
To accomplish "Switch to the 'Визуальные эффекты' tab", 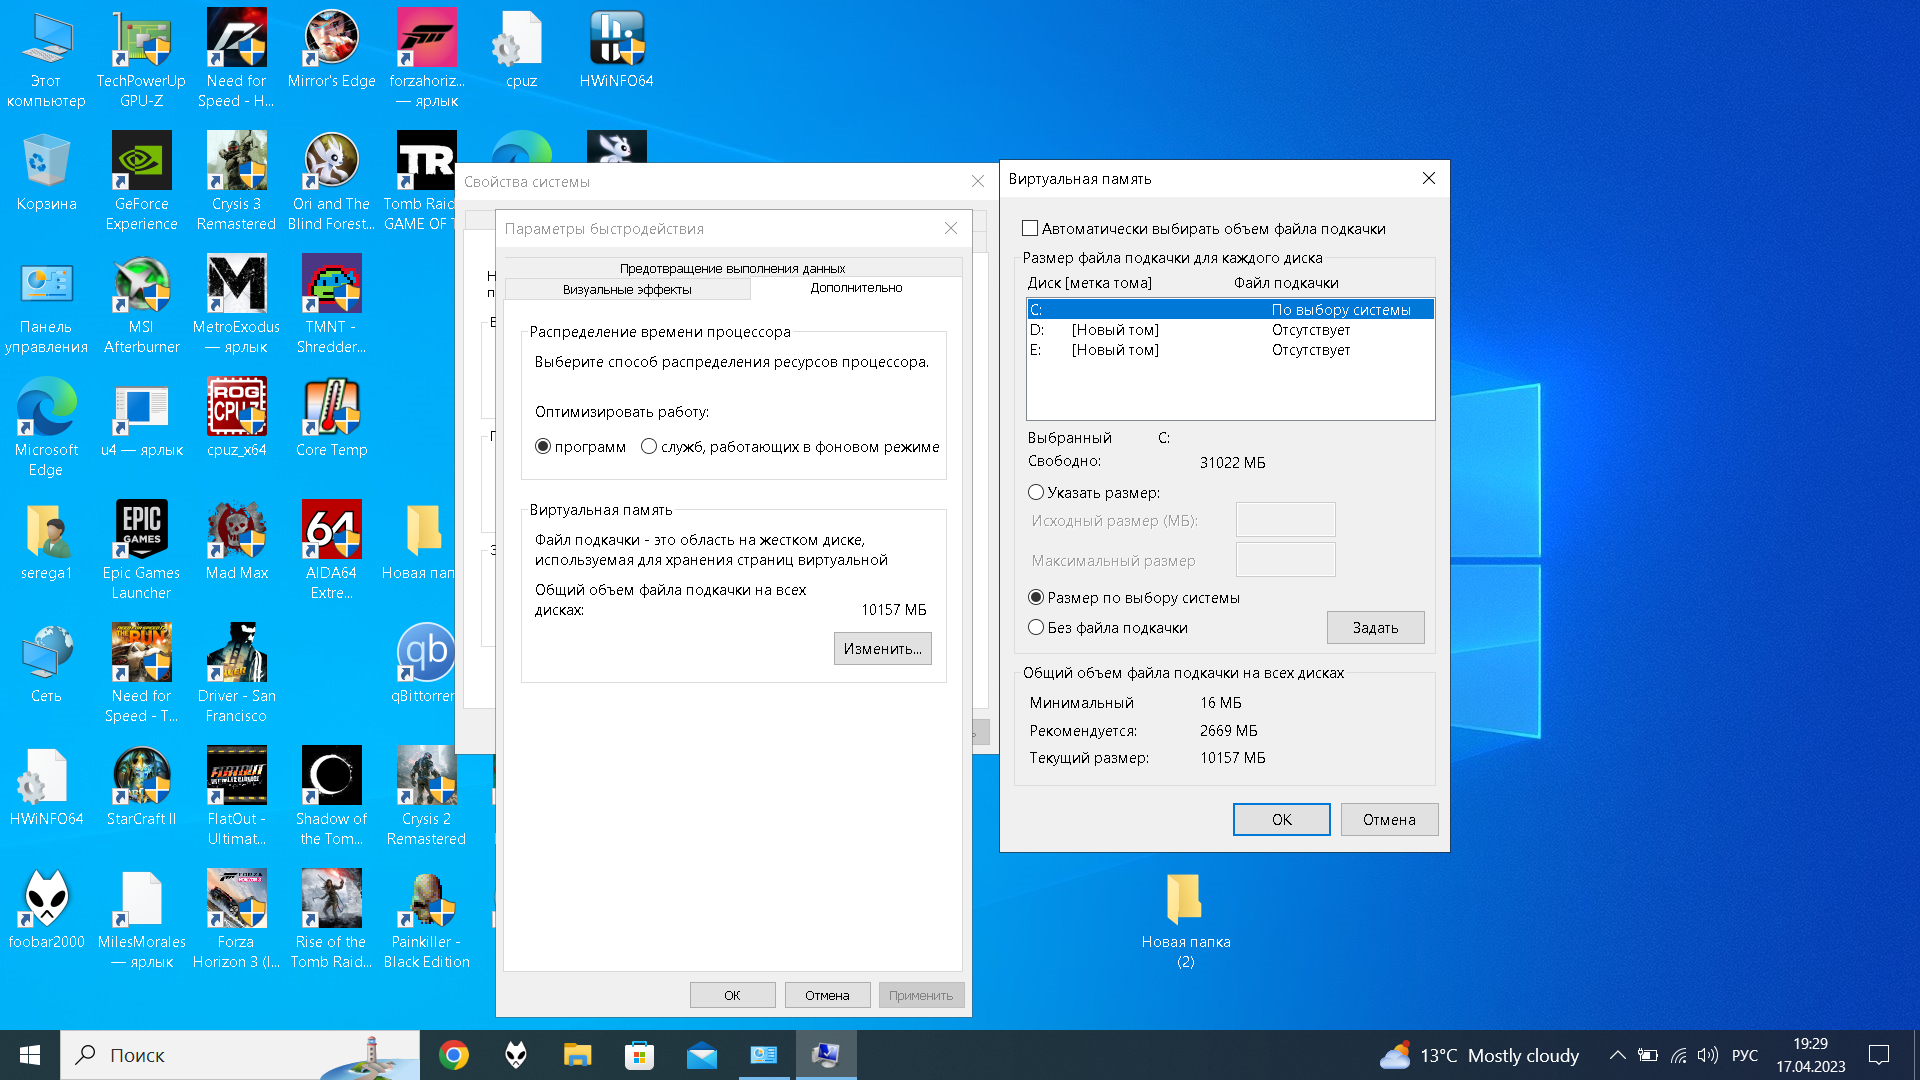I will point(627,290).
